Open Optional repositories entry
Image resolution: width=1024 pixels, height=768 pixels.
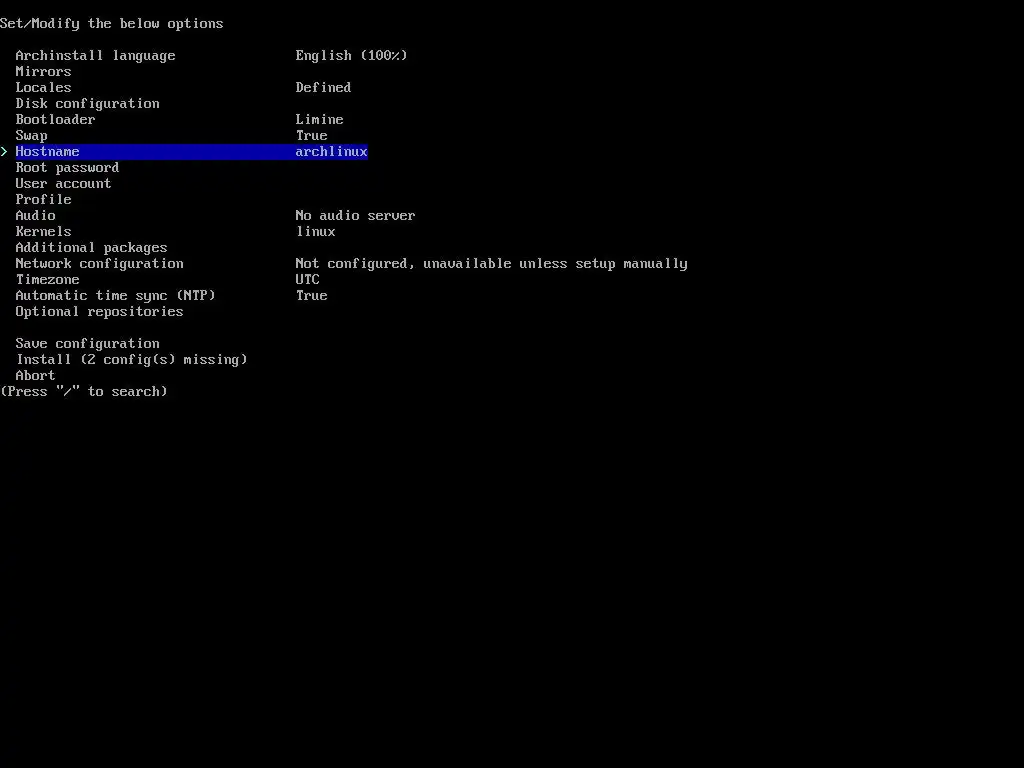point(99,312)
